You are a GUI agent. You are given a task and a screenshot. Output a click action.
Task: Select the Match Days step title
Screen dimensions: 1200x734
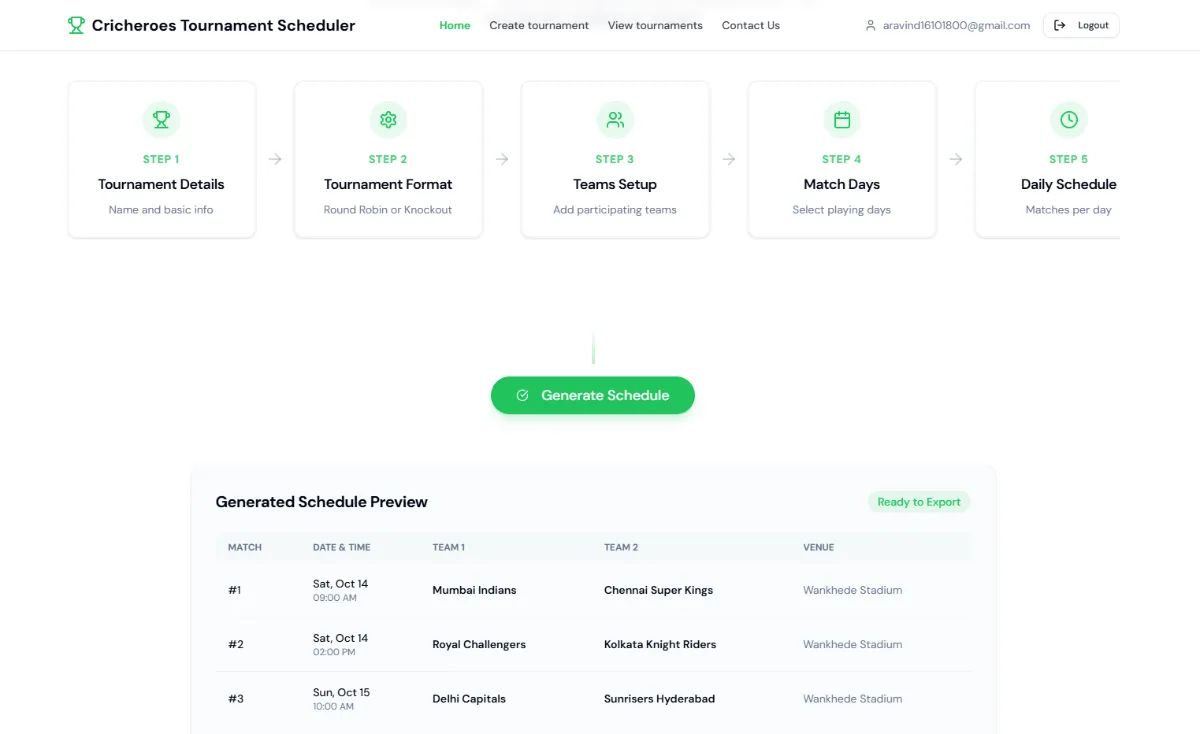click(x=842, y=184)
